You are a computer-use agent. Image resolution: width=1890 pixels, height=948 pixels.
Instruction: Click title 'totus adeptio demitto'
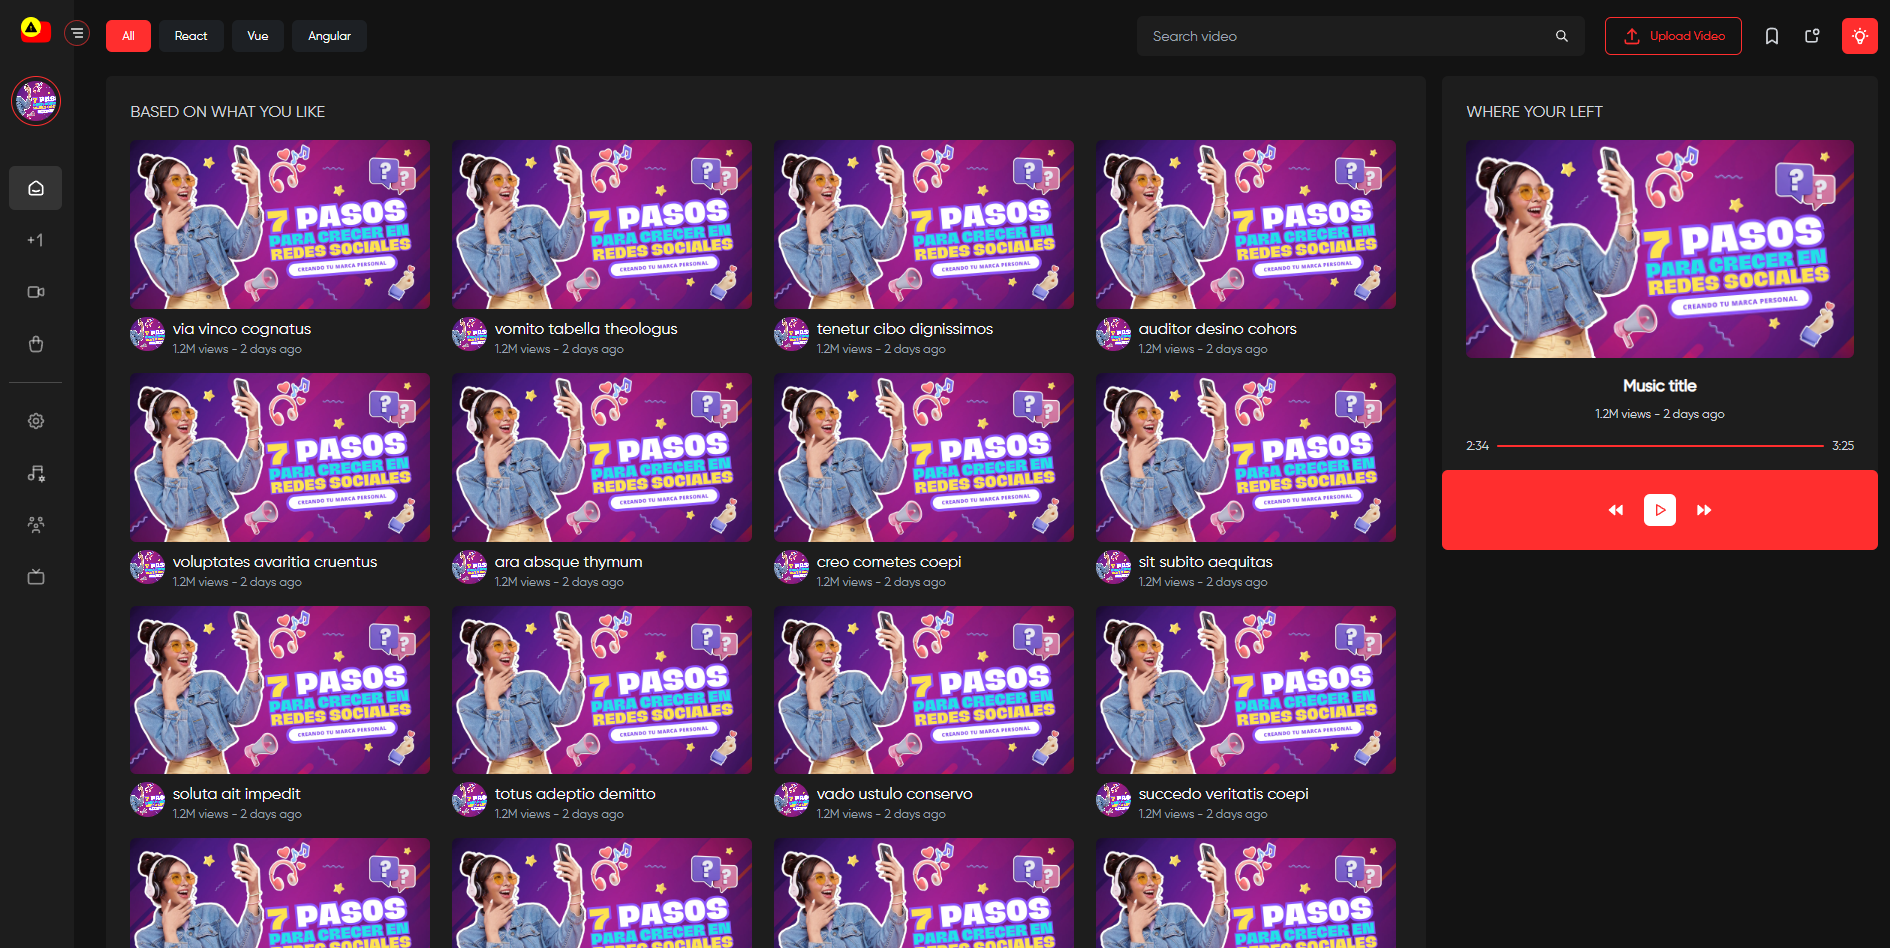click(575, 794)
